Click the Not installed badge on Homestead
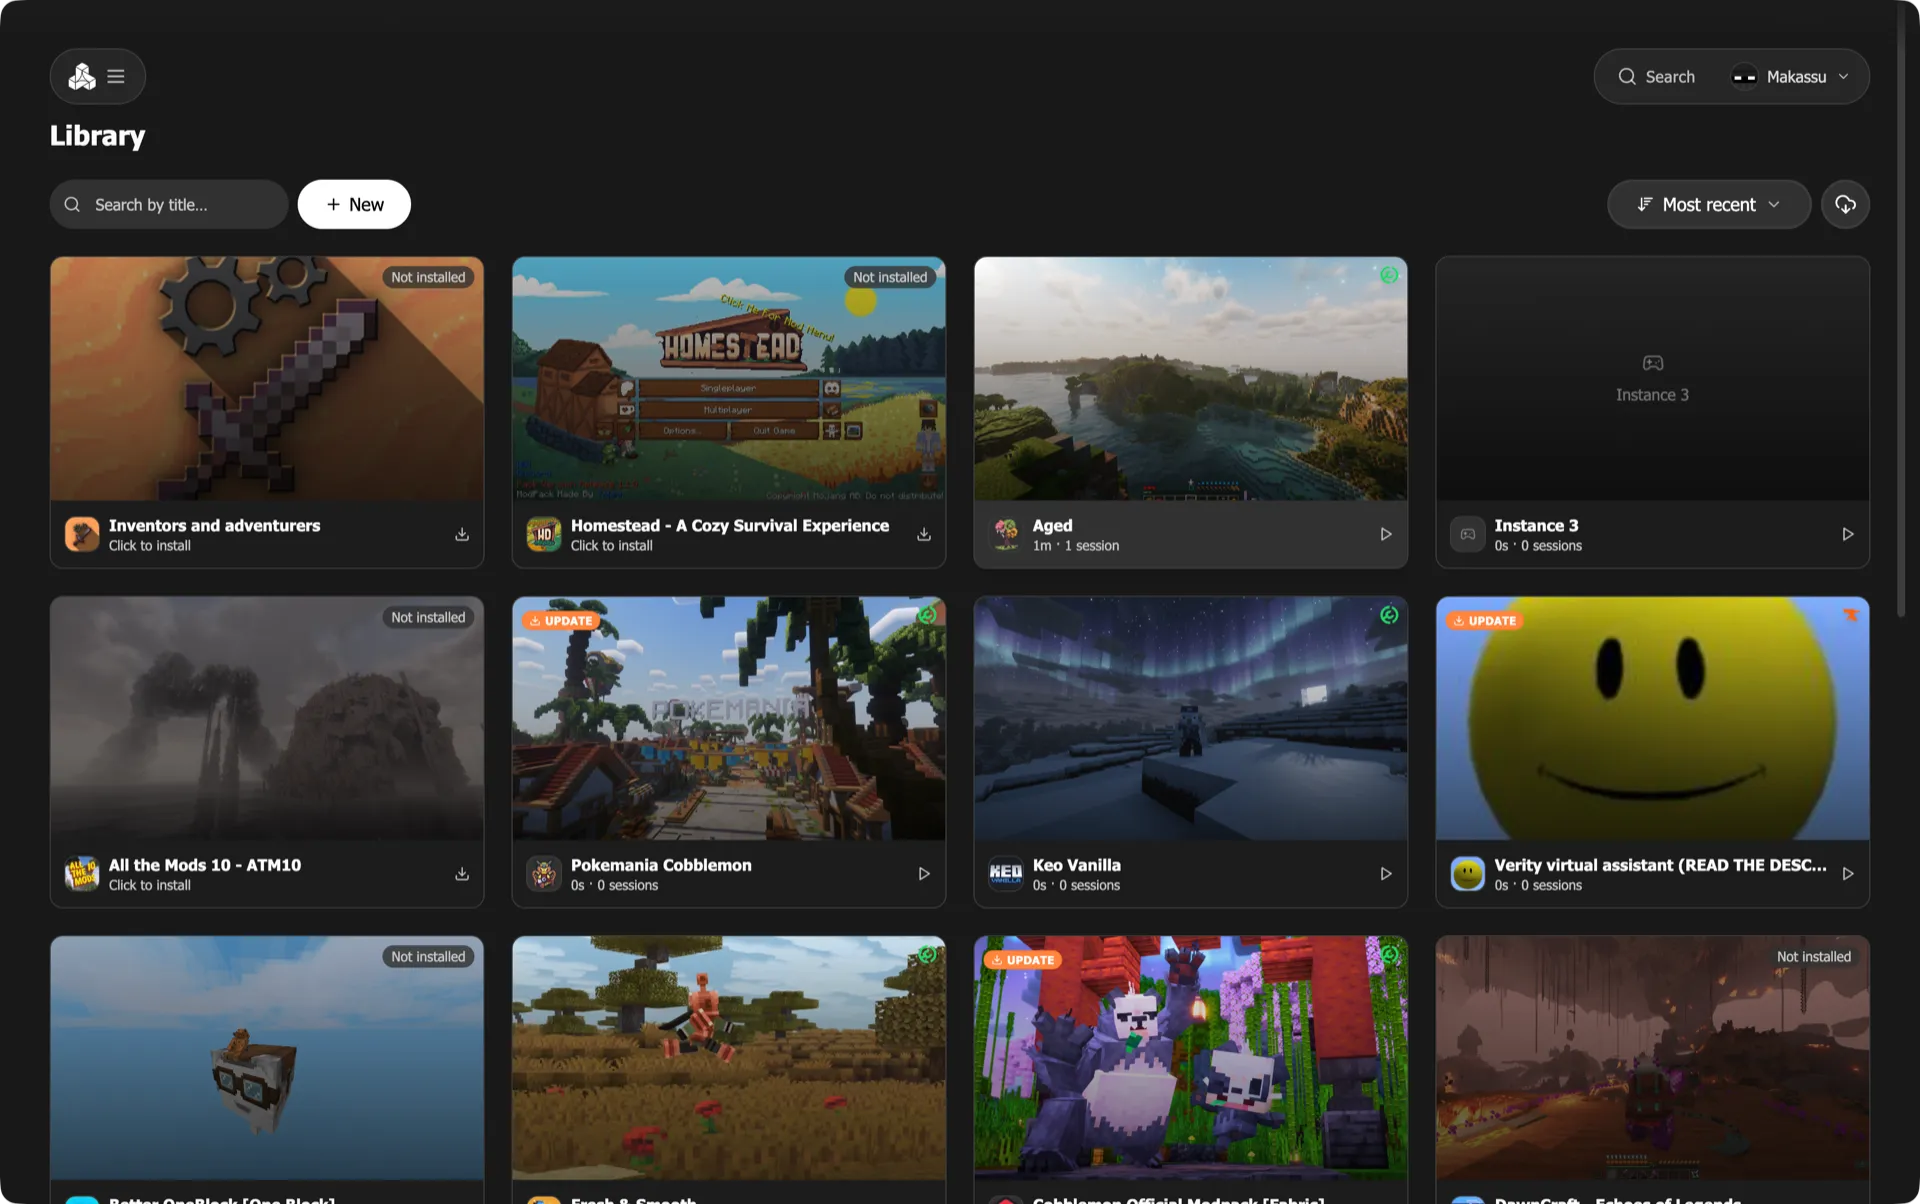The image size is (1920, 1204). (890, 277)
